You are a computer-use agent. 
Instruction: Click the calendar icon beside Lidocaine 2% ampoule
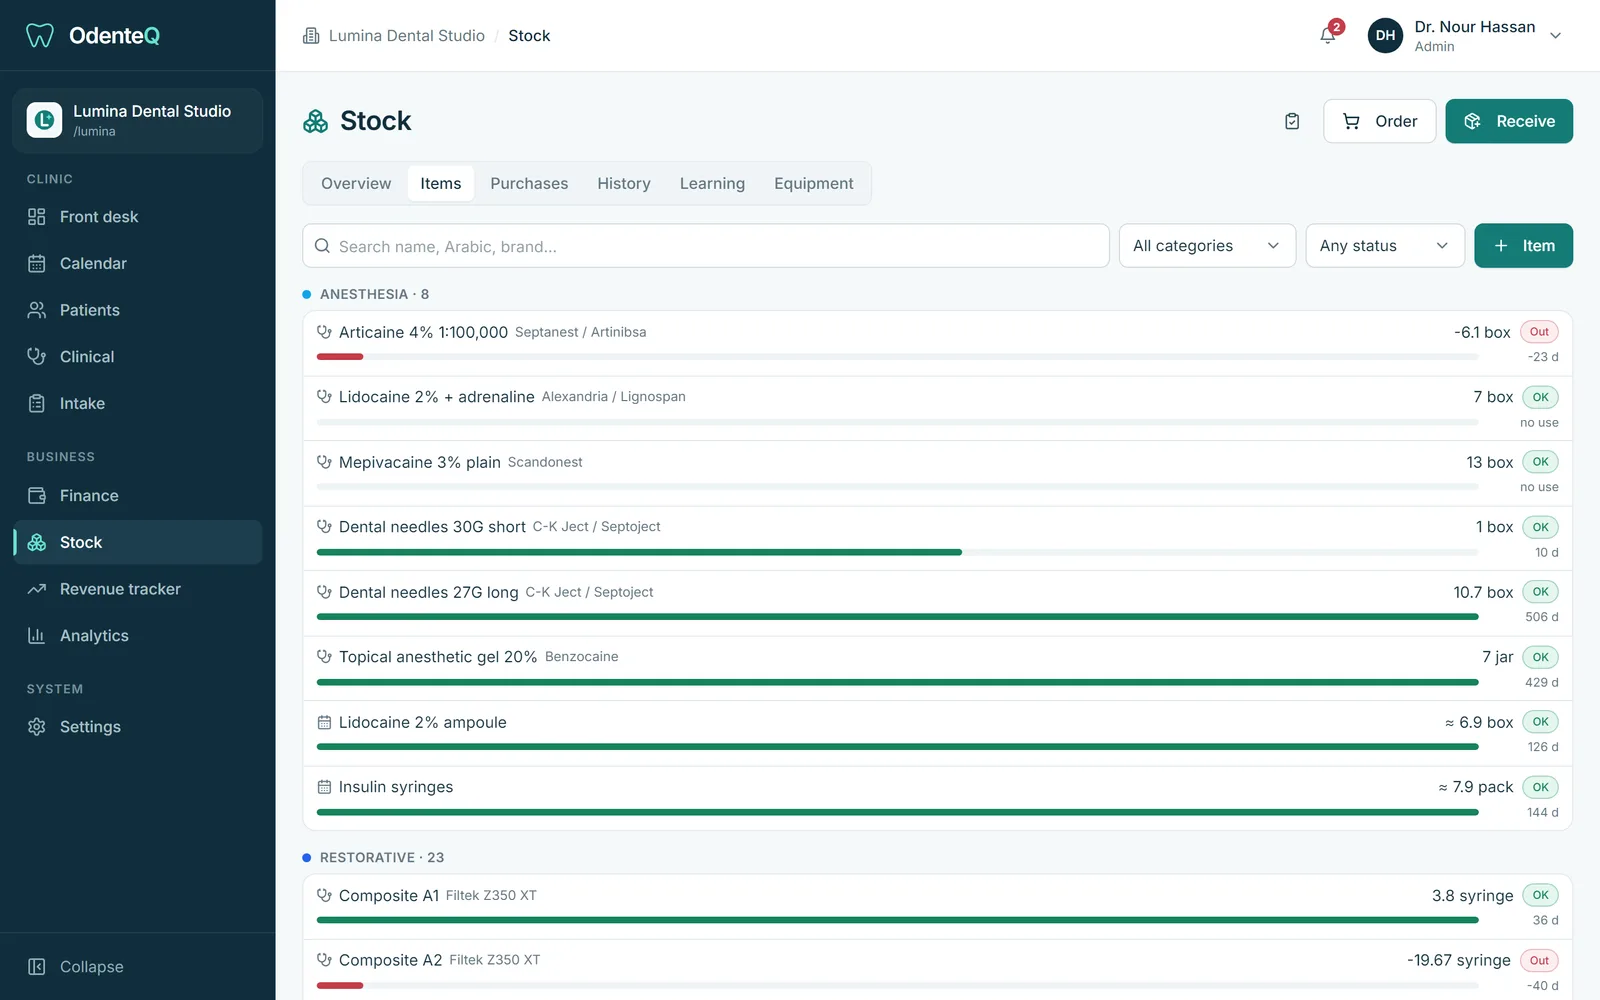click(324, 722)
